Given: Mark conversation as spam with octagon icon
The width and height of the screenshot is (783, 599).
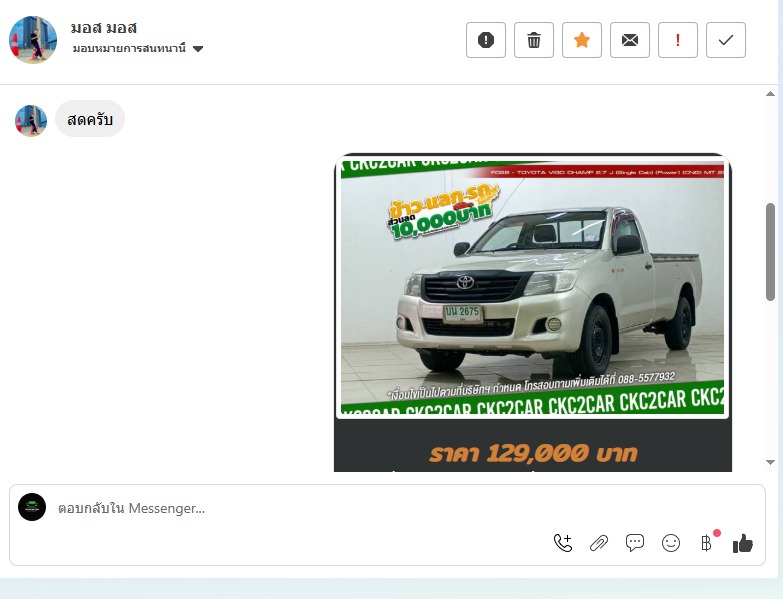Looking at the screenshot, I should click(x=485, y=40).
